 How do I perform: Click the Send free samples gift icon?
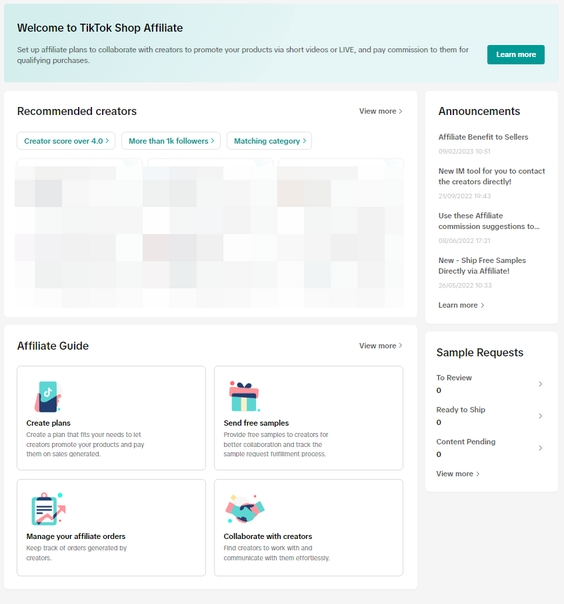[x=244, y=396]
